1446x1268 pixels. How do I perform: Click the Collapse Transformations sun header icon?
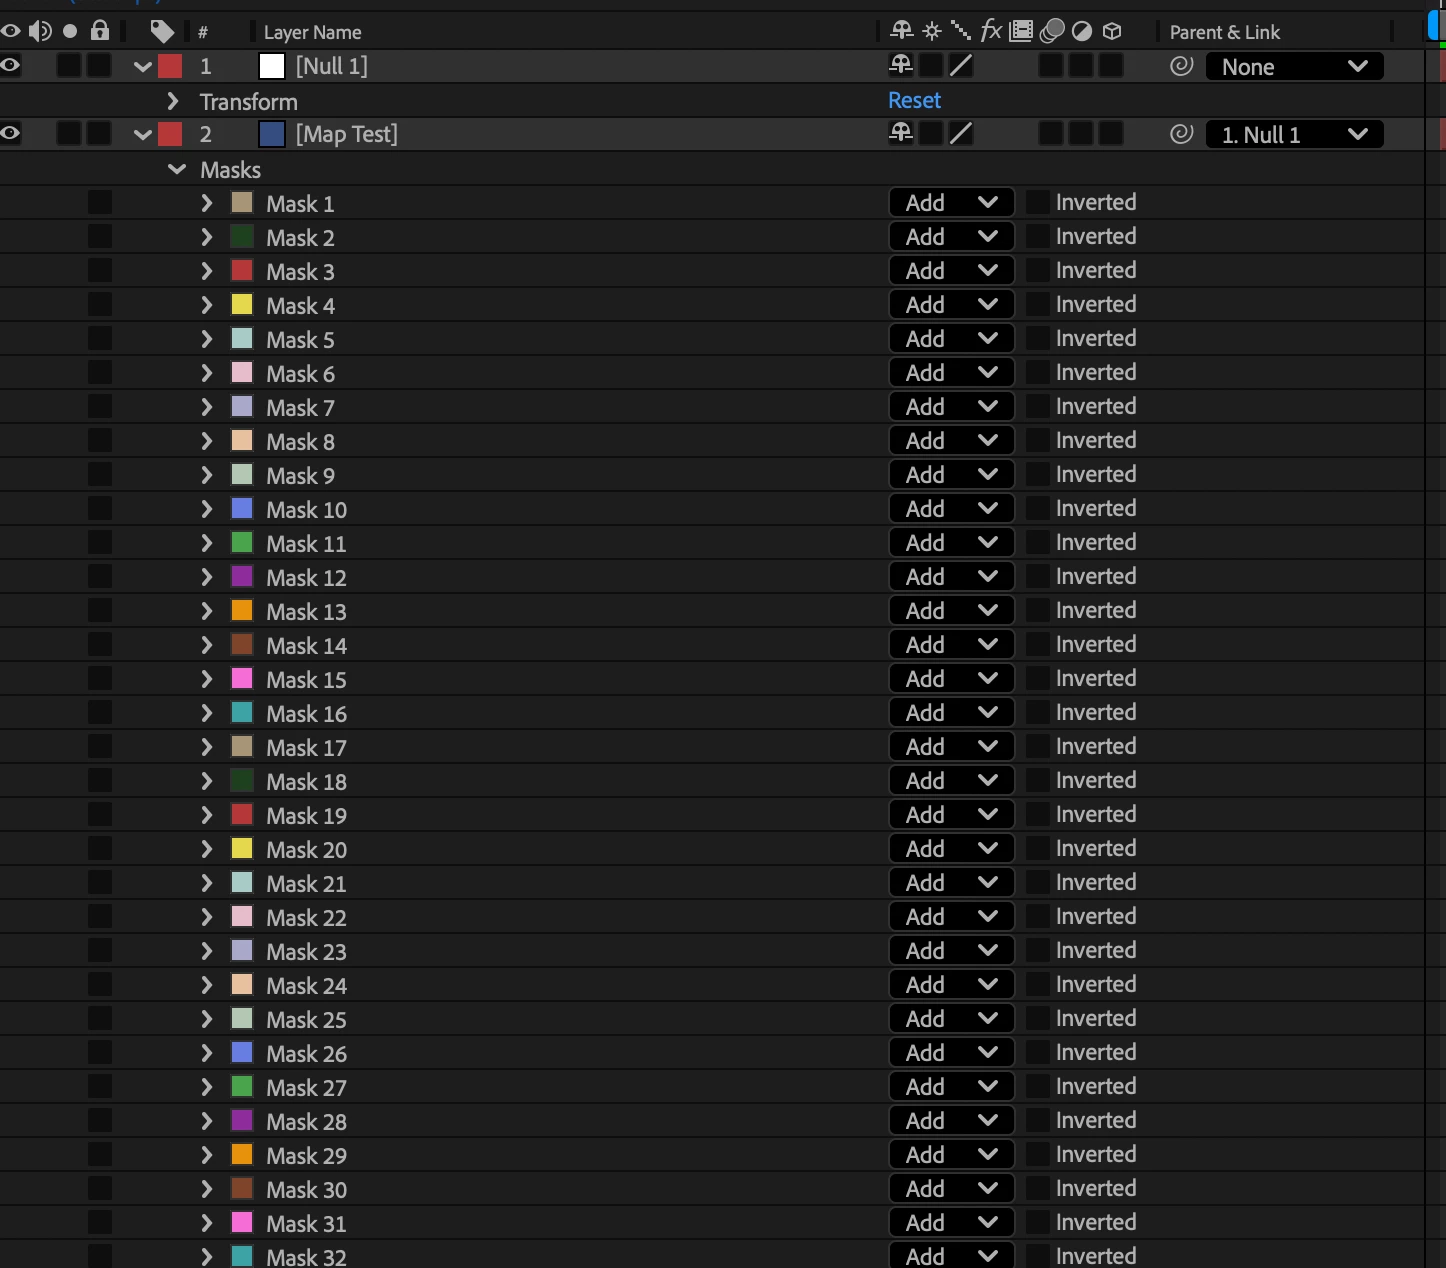point(932,32)
